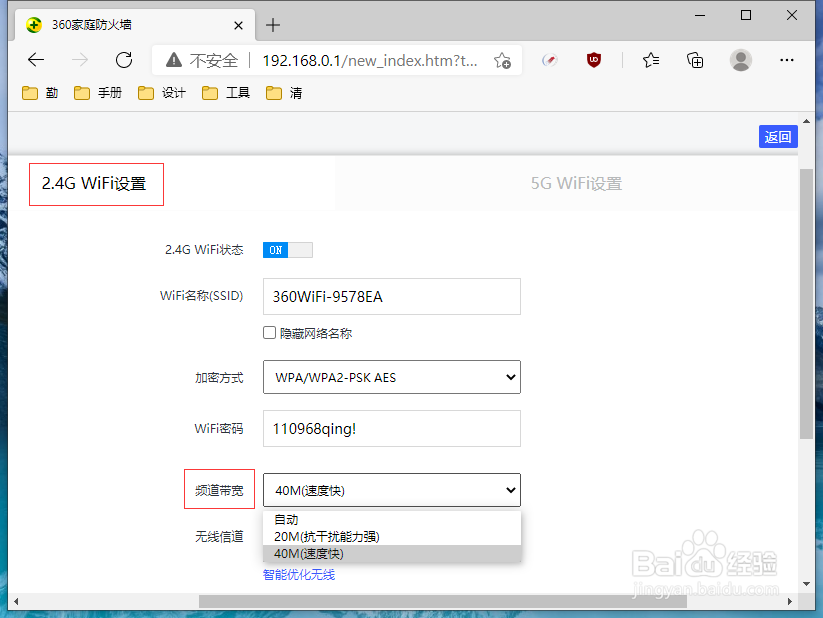Go back to the previous page

click(x=36, y=60)
